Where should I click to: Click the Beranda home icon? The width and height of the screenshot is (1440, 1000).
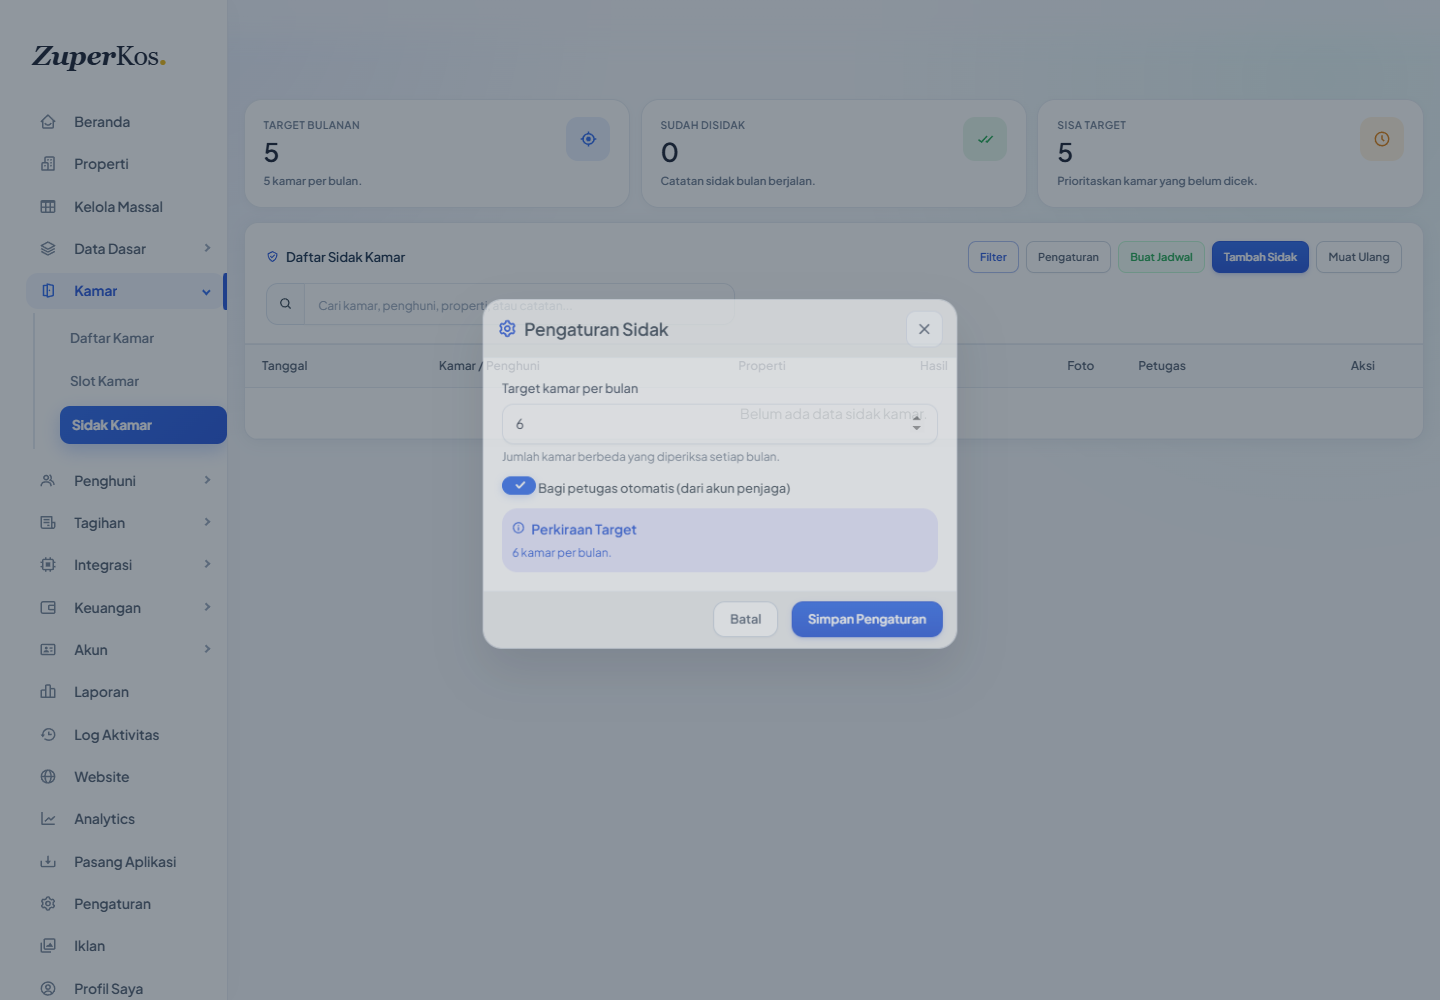[48, 122]
